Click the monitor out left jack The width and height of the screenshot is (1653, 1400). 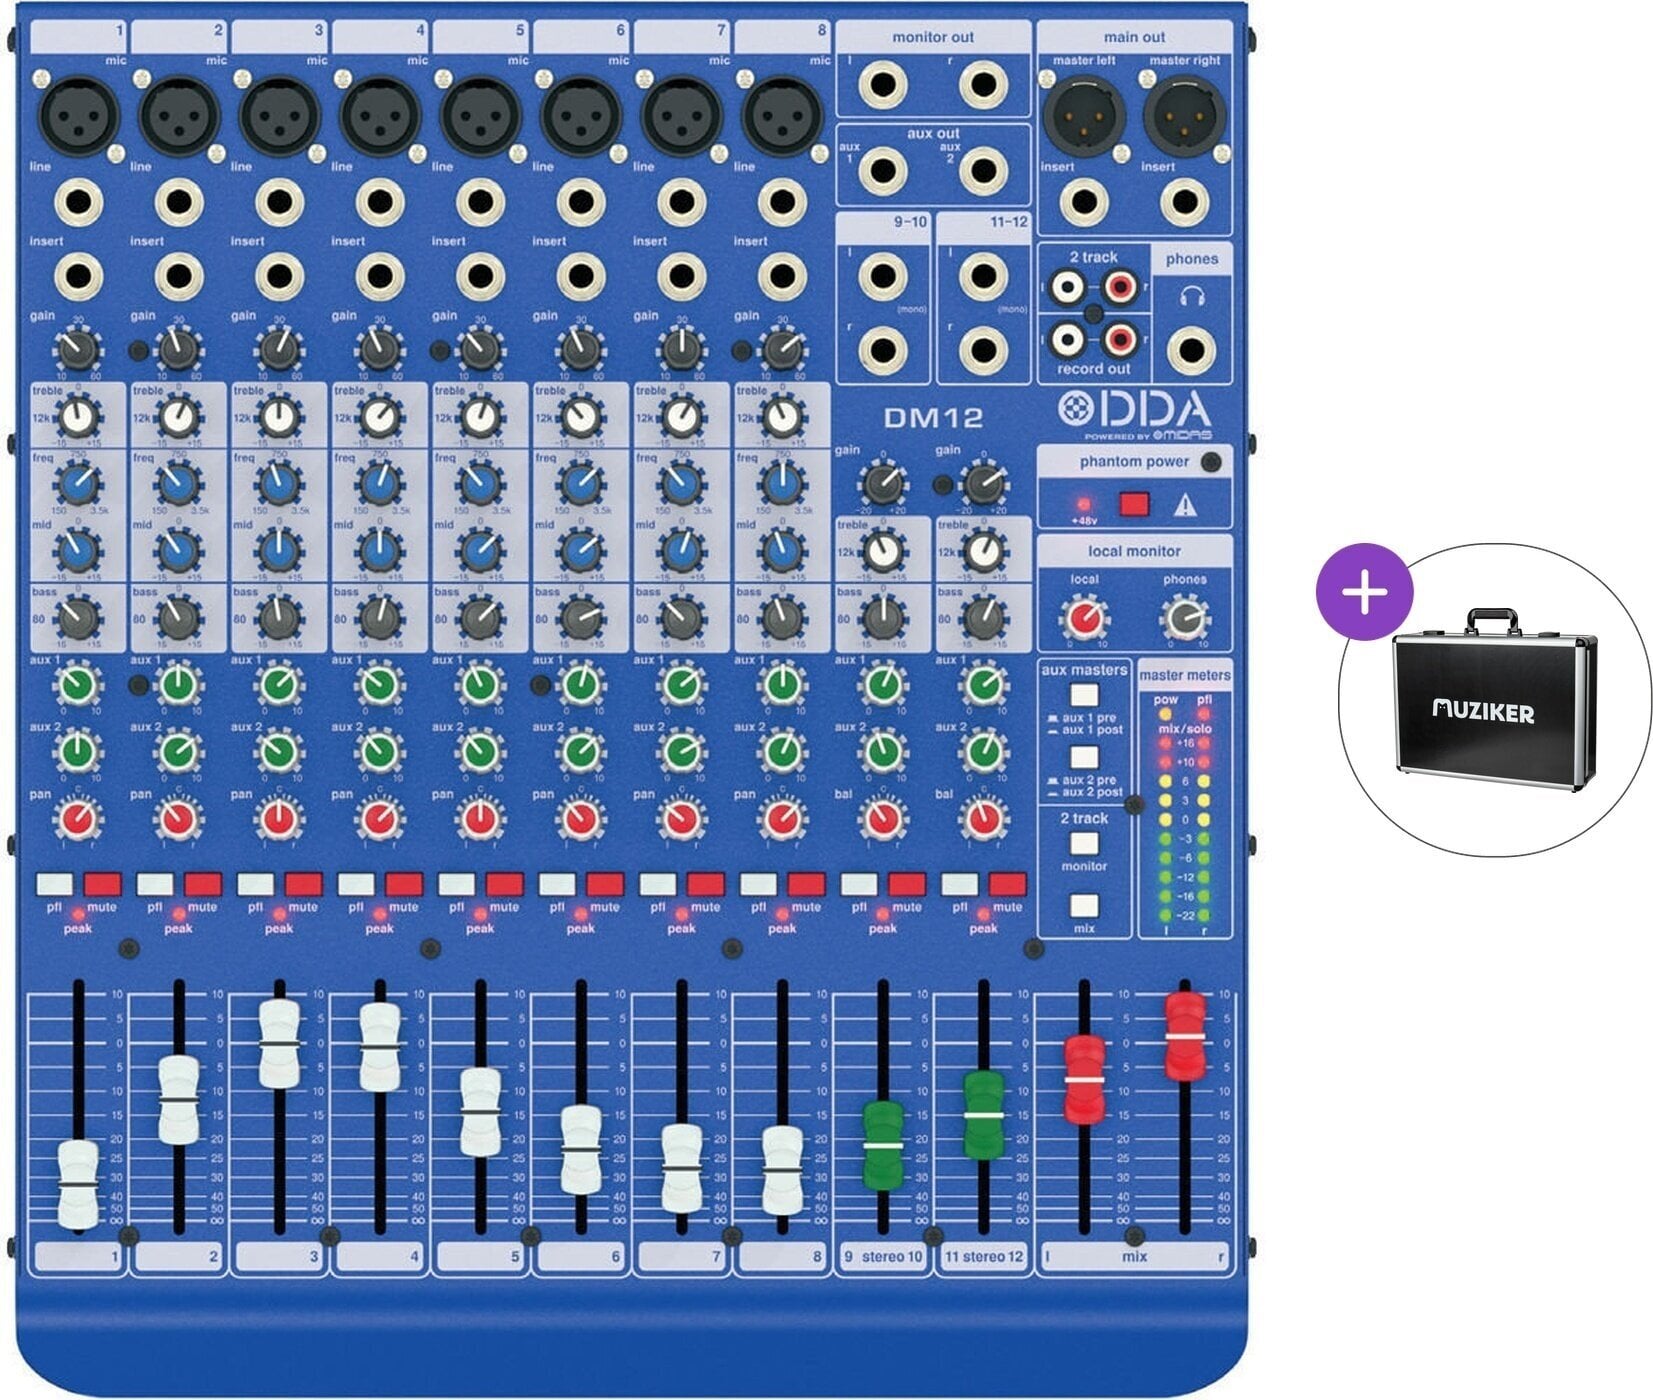point(883,84)
